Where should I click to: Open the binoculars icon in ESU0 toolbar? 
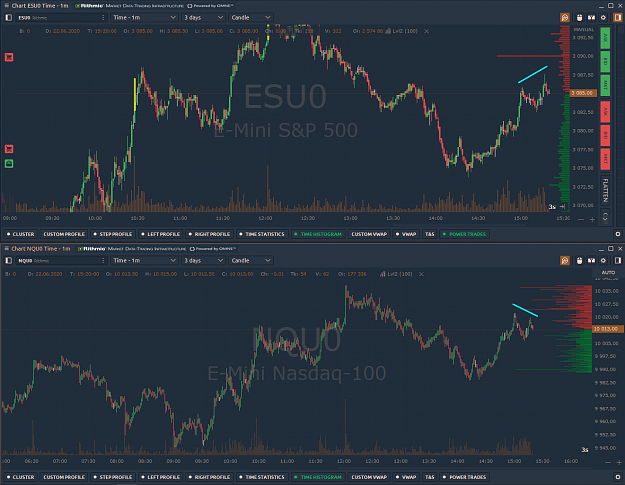[592, 18]
